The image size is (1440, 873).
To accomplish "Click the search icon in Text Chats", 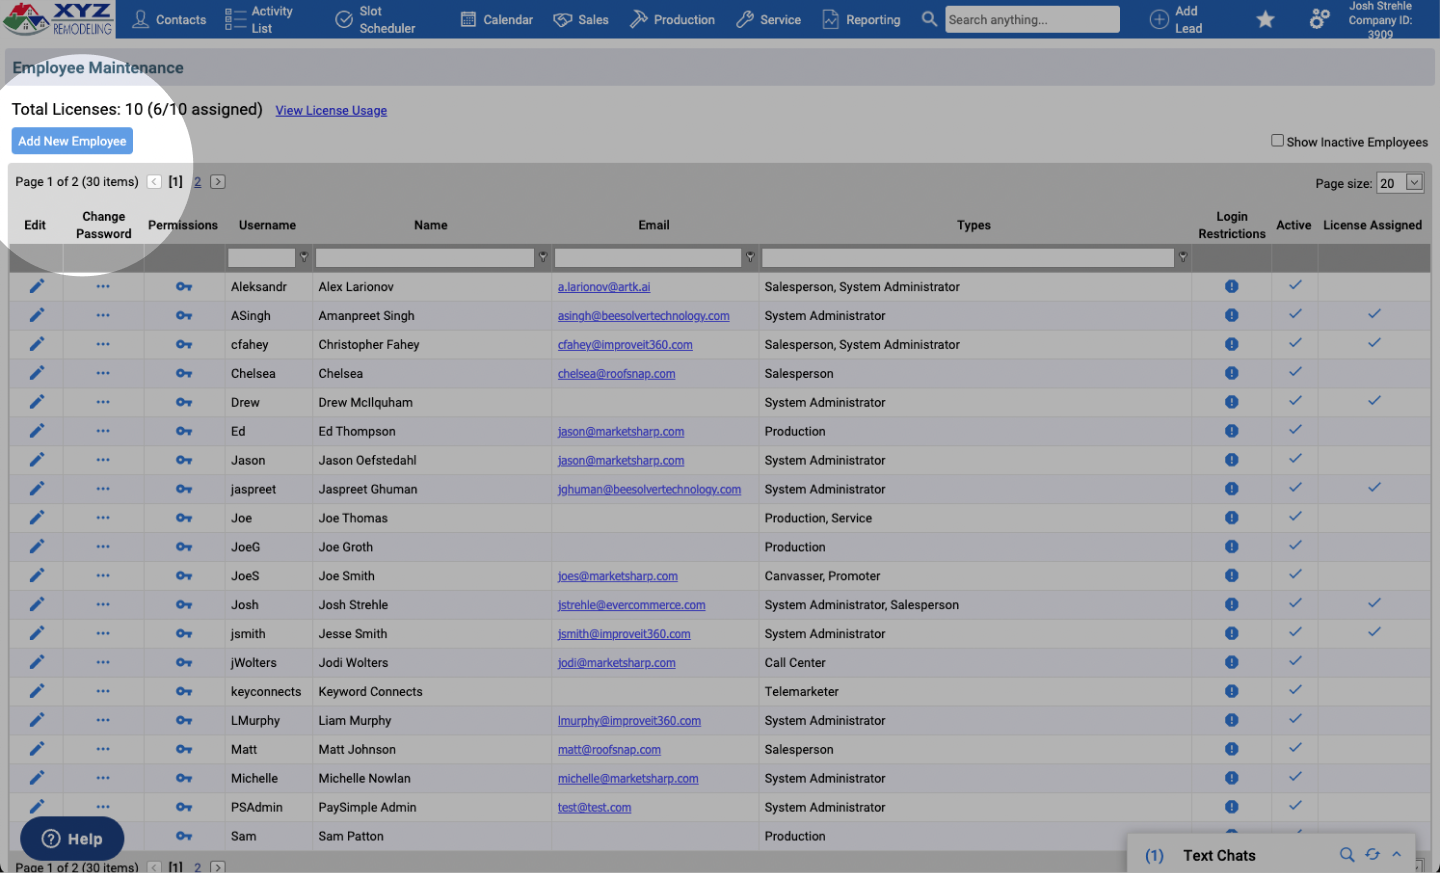I will pos(1347,855).
